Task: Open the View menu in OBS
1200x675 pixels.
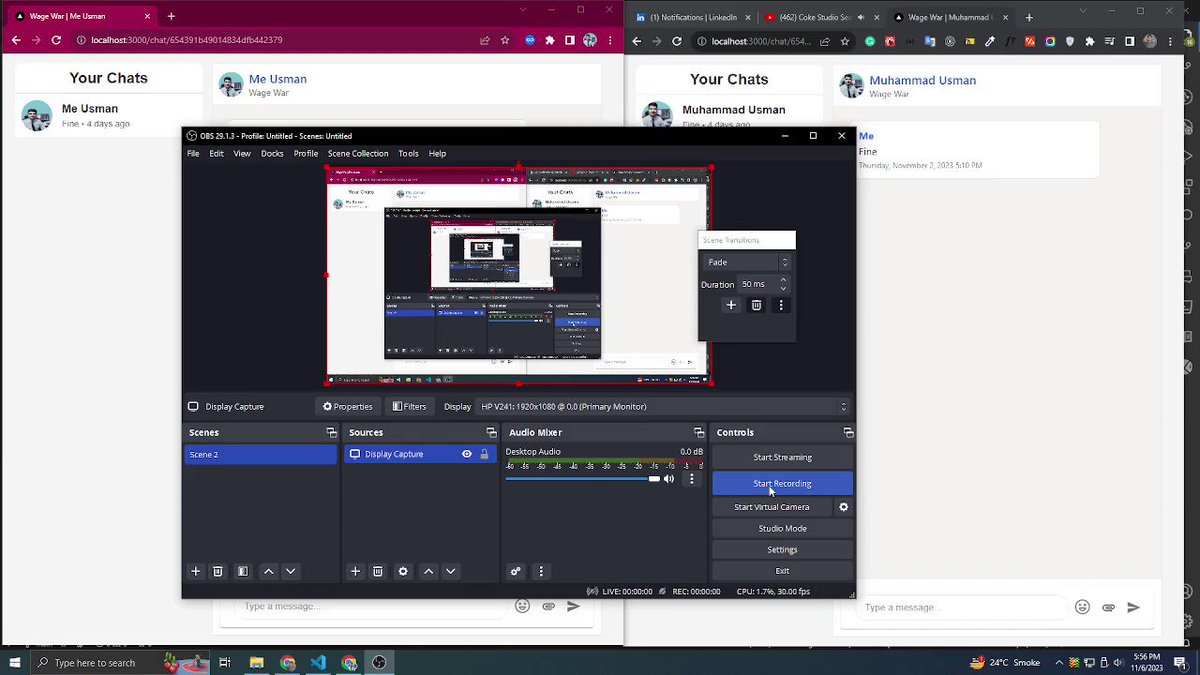Action: coord(242,153)
